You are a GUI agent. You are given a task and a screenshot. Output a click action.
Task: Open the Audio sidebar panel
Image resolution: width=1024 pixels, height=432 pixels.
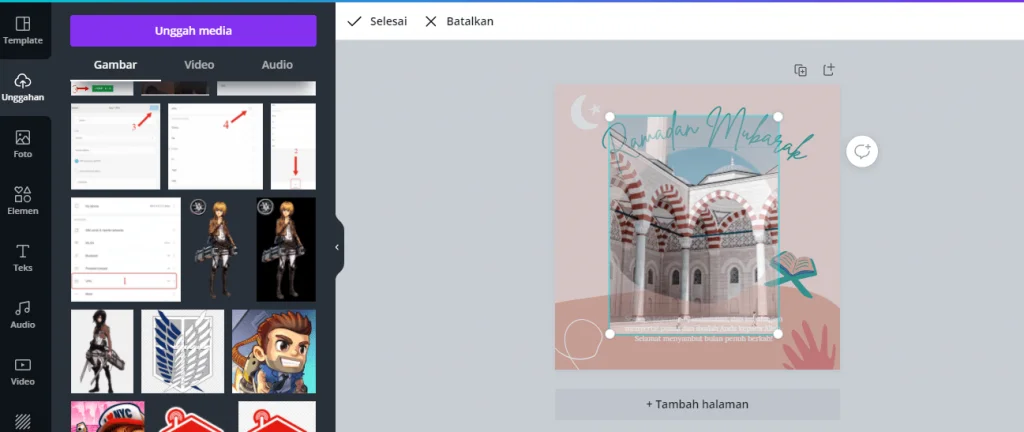click(x=22, y=314)
